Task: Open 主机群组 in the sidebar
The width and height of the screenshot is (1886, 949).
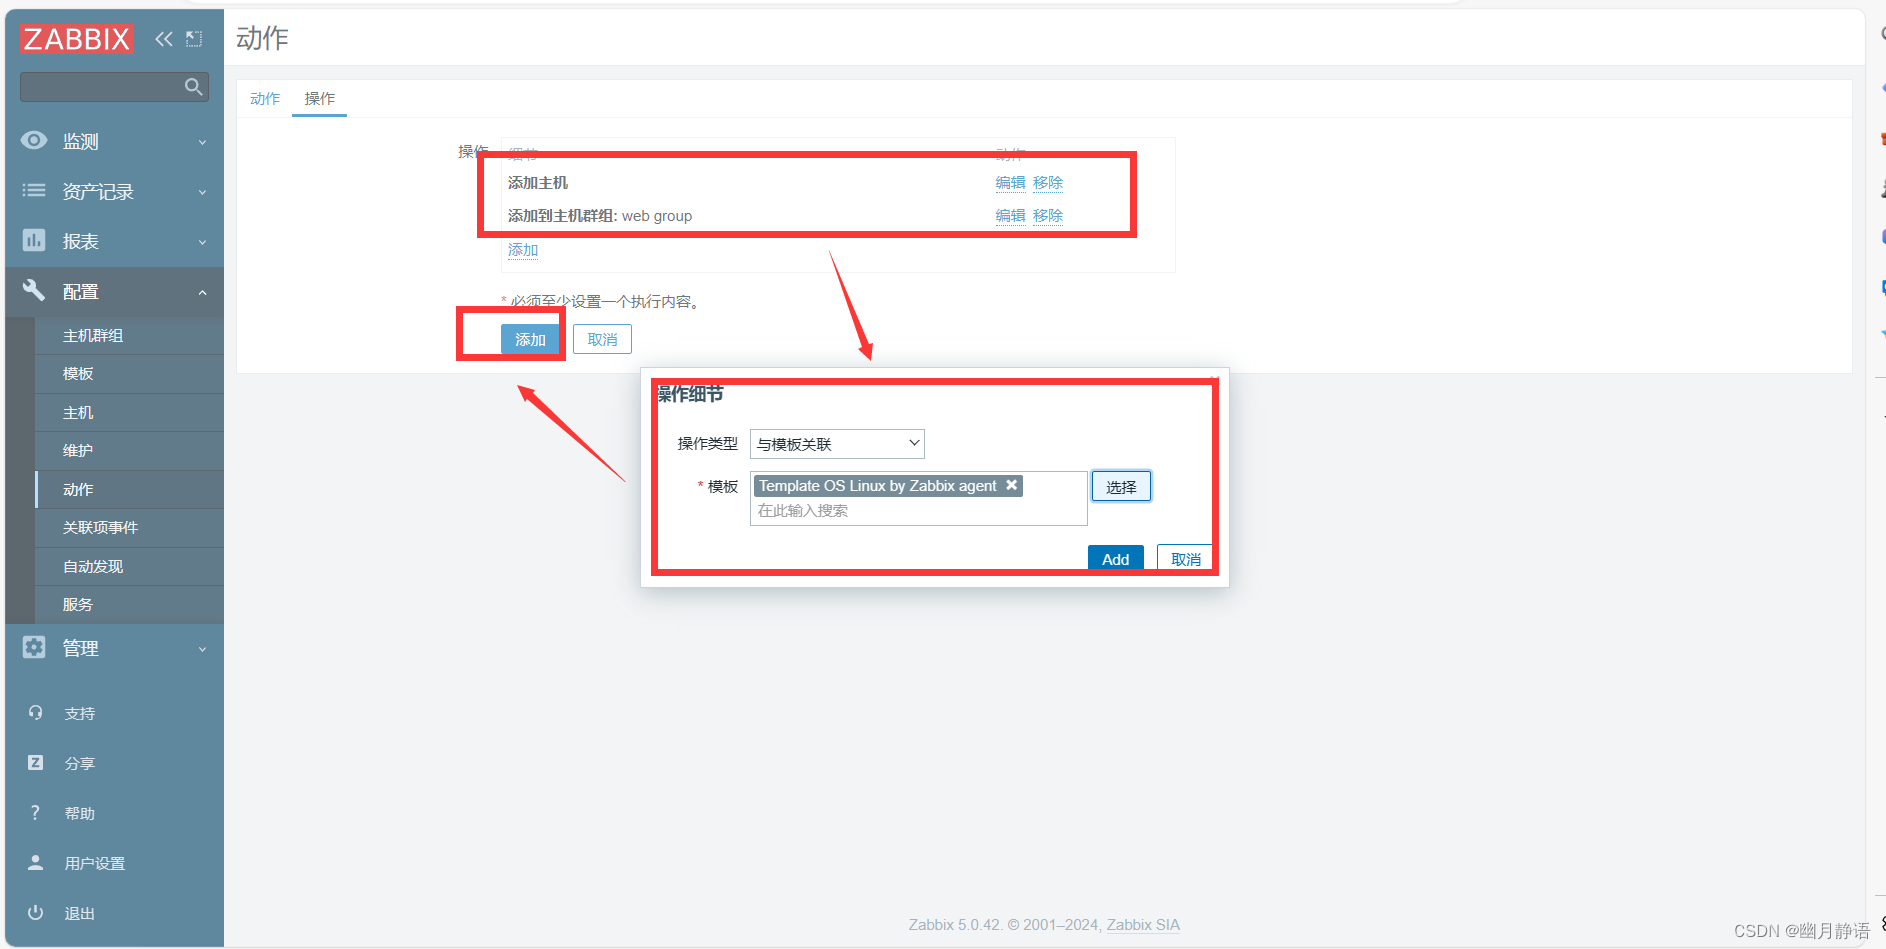Action: tap(129, 336)
